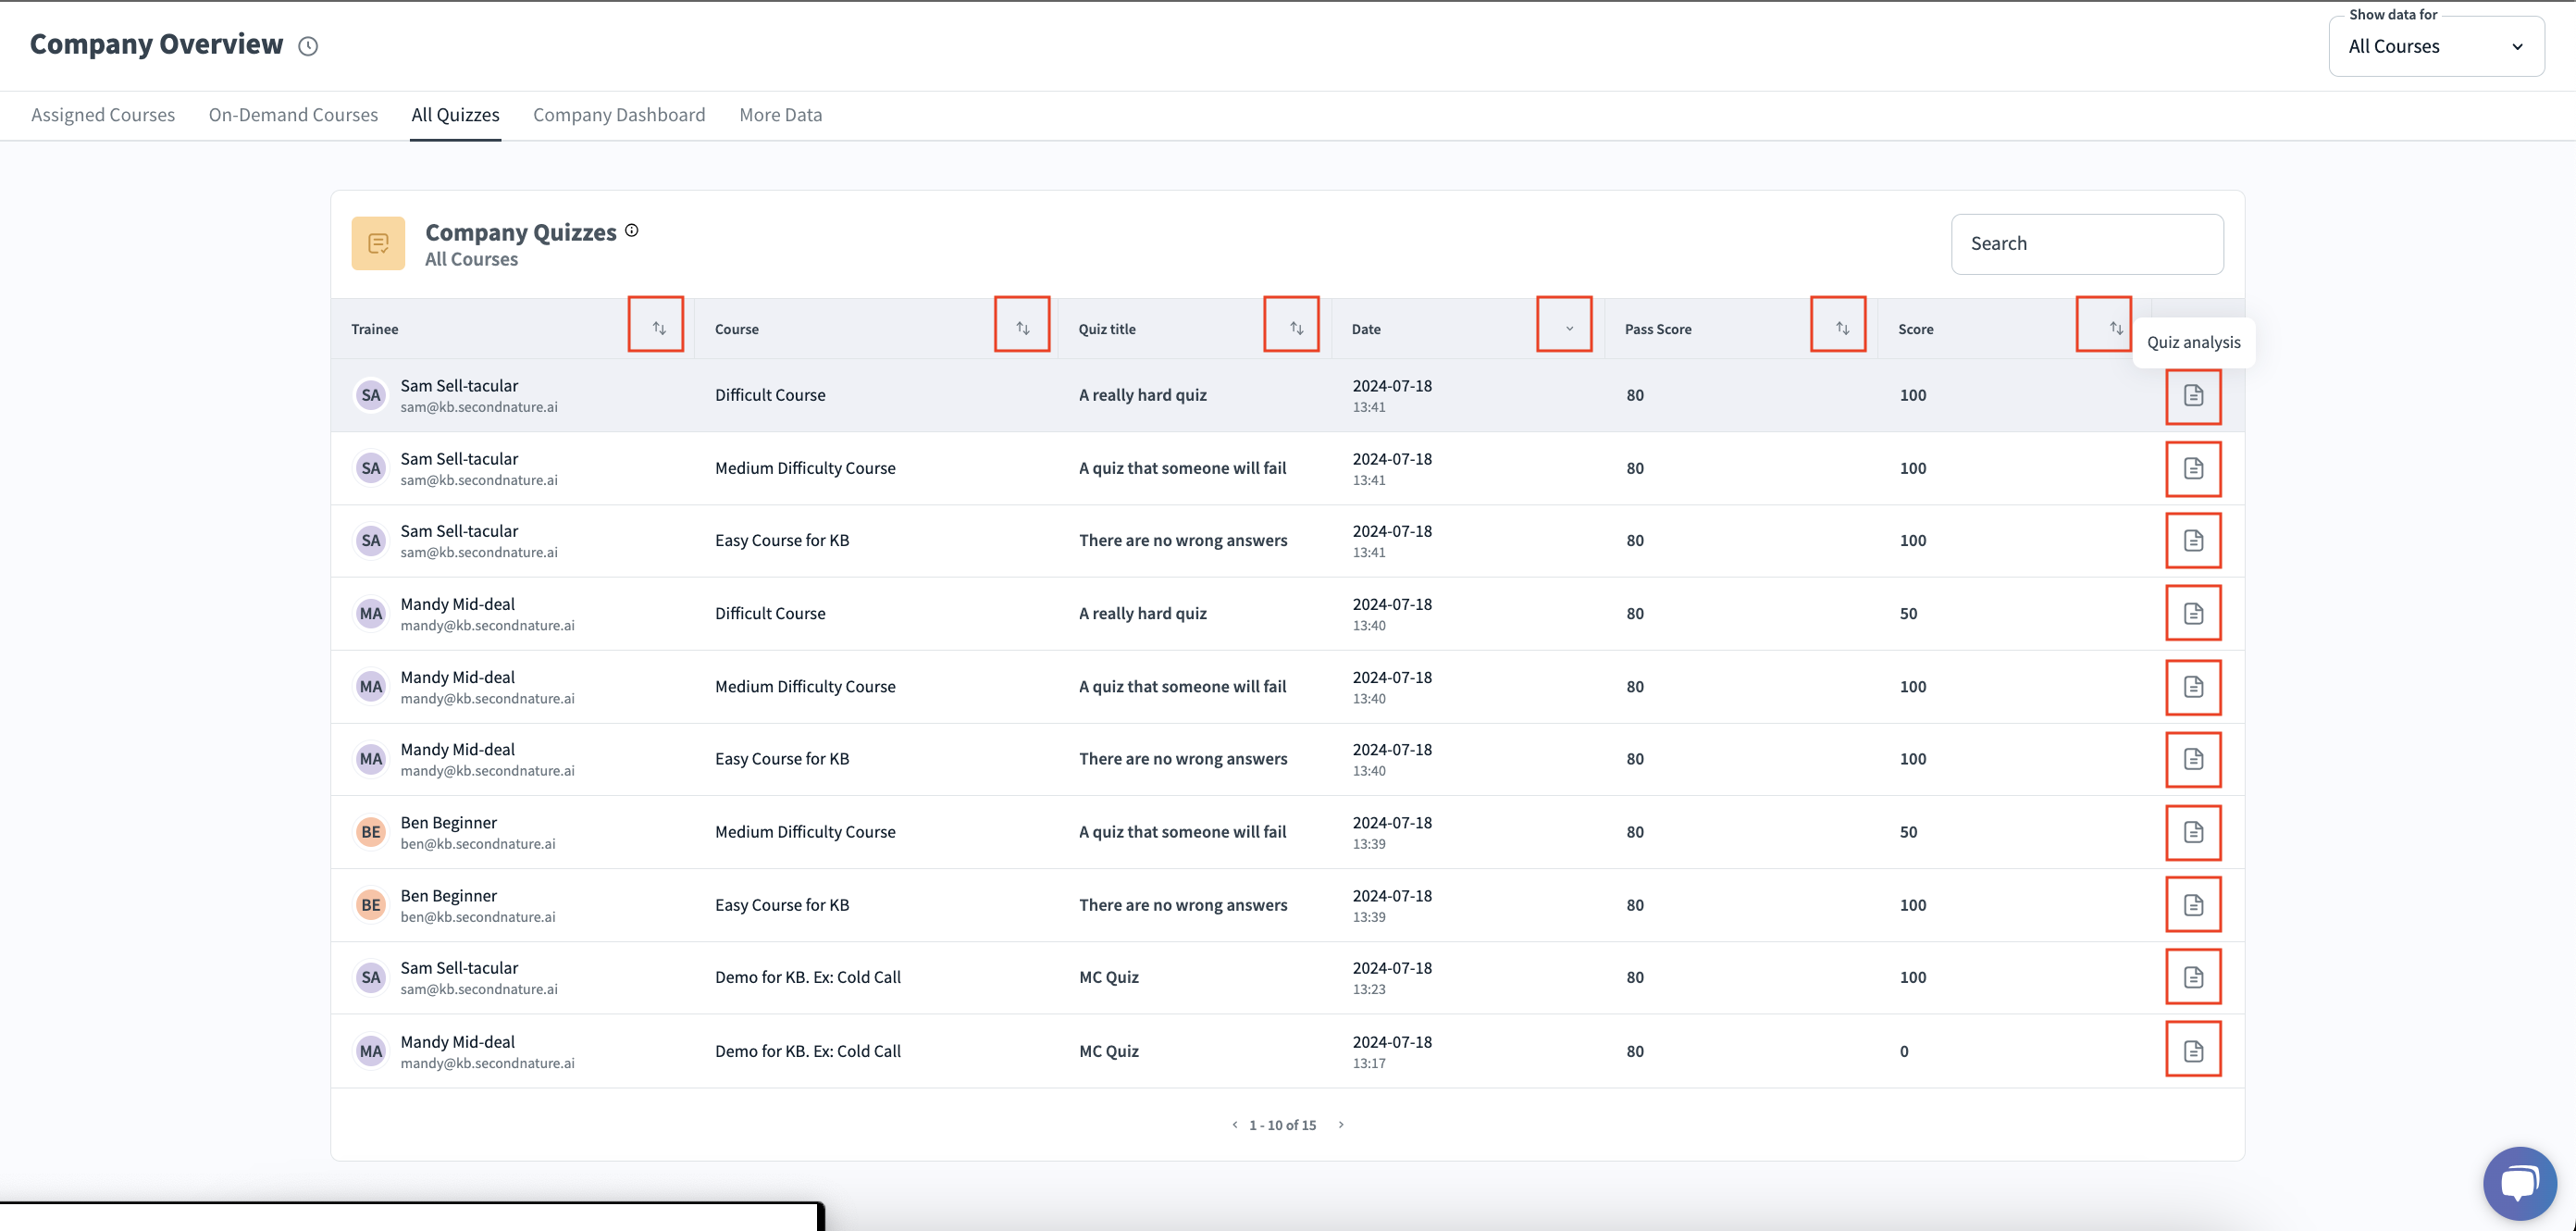Sort table by Trainee column

658,328
